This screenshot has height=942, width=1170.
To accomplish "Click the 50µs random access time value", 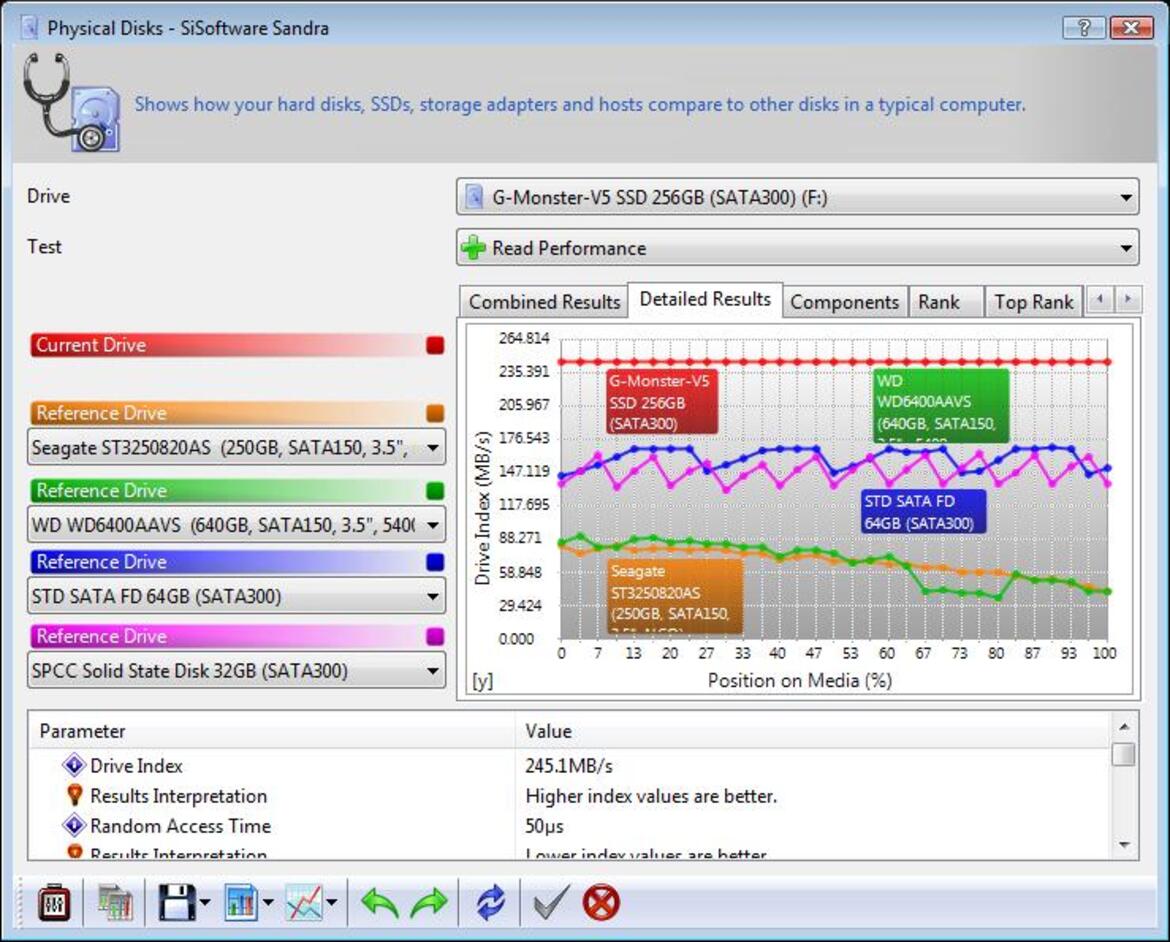I will [545, 826].
